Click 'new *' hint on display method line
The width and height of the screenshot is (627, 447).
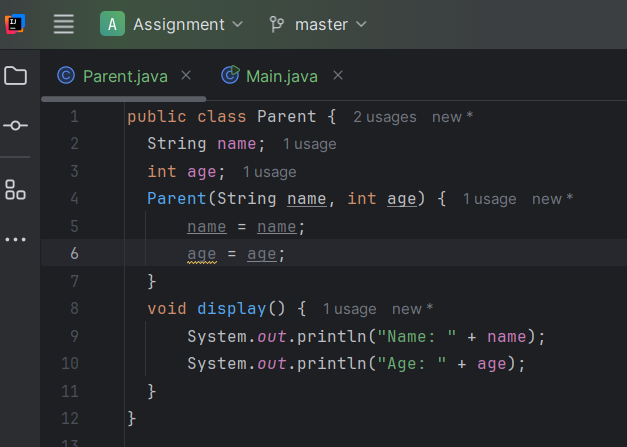pos(412,309)
